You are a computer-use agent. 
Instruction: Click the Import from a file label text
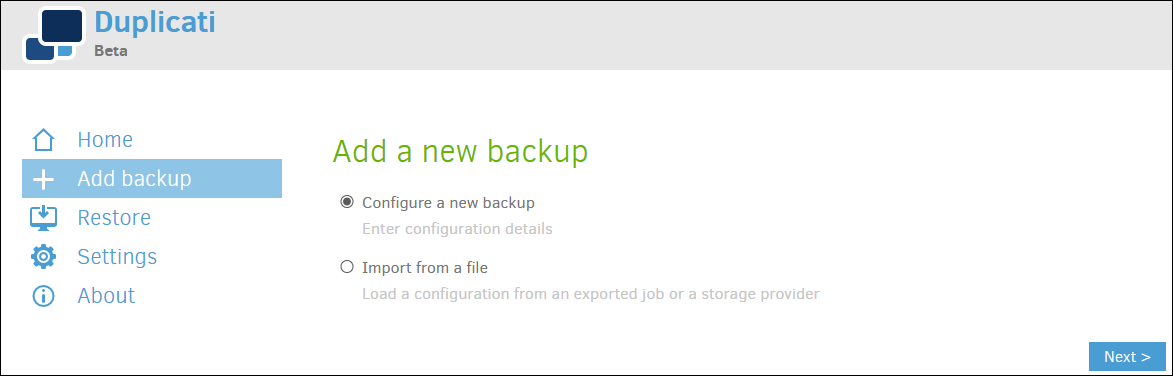click(x=425, y=267)
